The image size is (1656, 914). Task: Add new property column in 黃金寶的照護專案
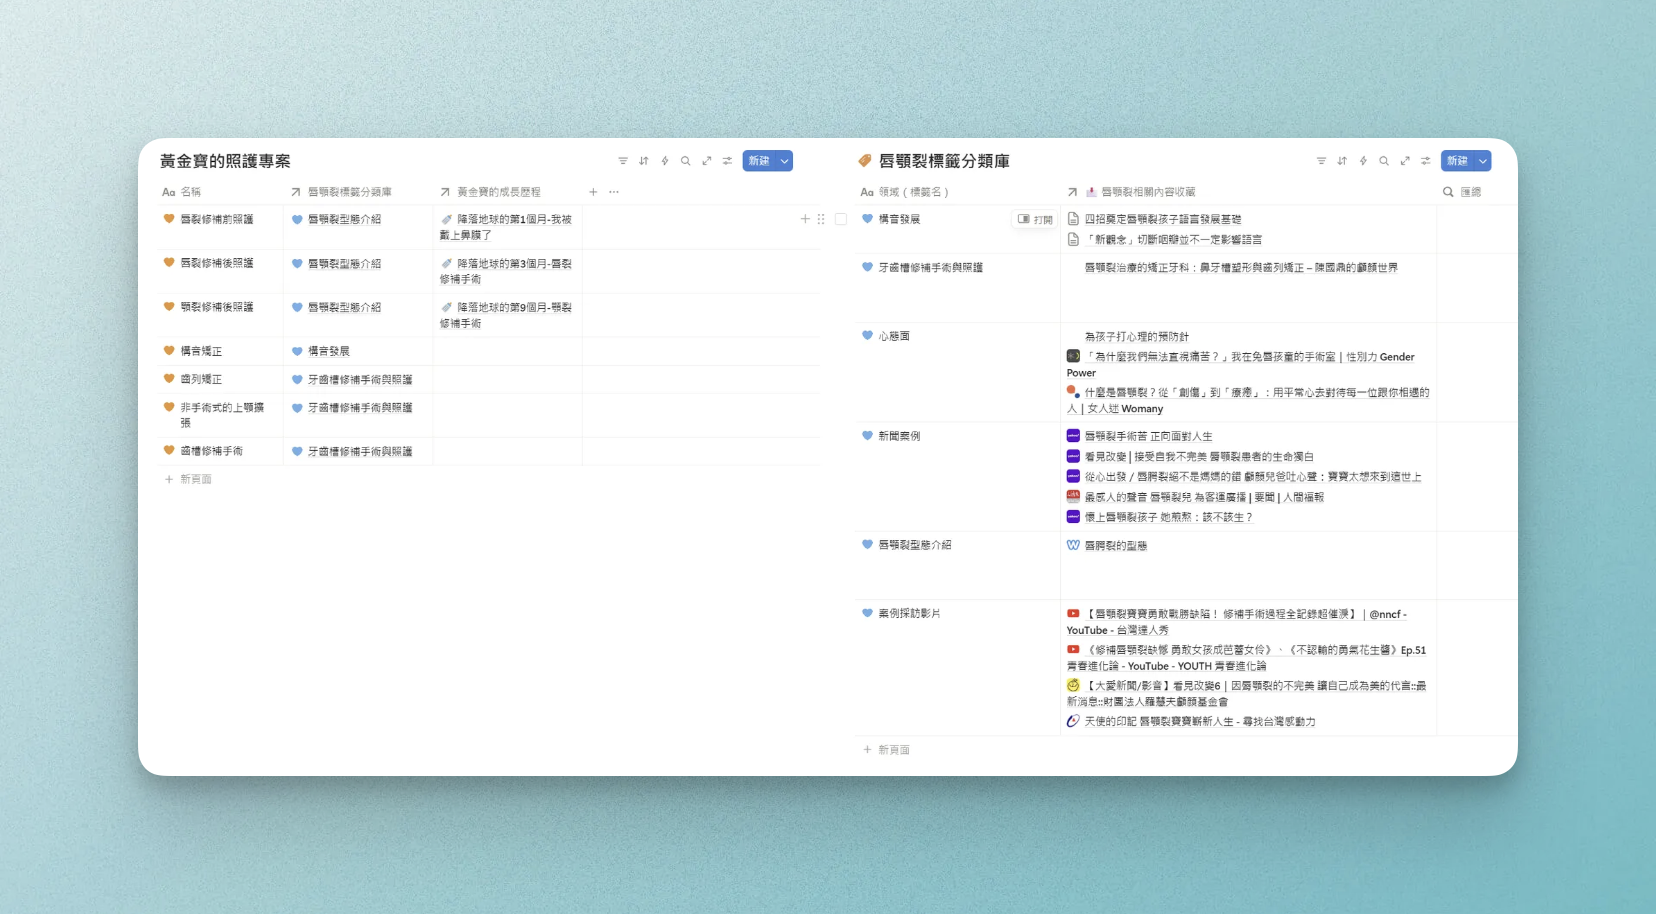coord(593,192)
